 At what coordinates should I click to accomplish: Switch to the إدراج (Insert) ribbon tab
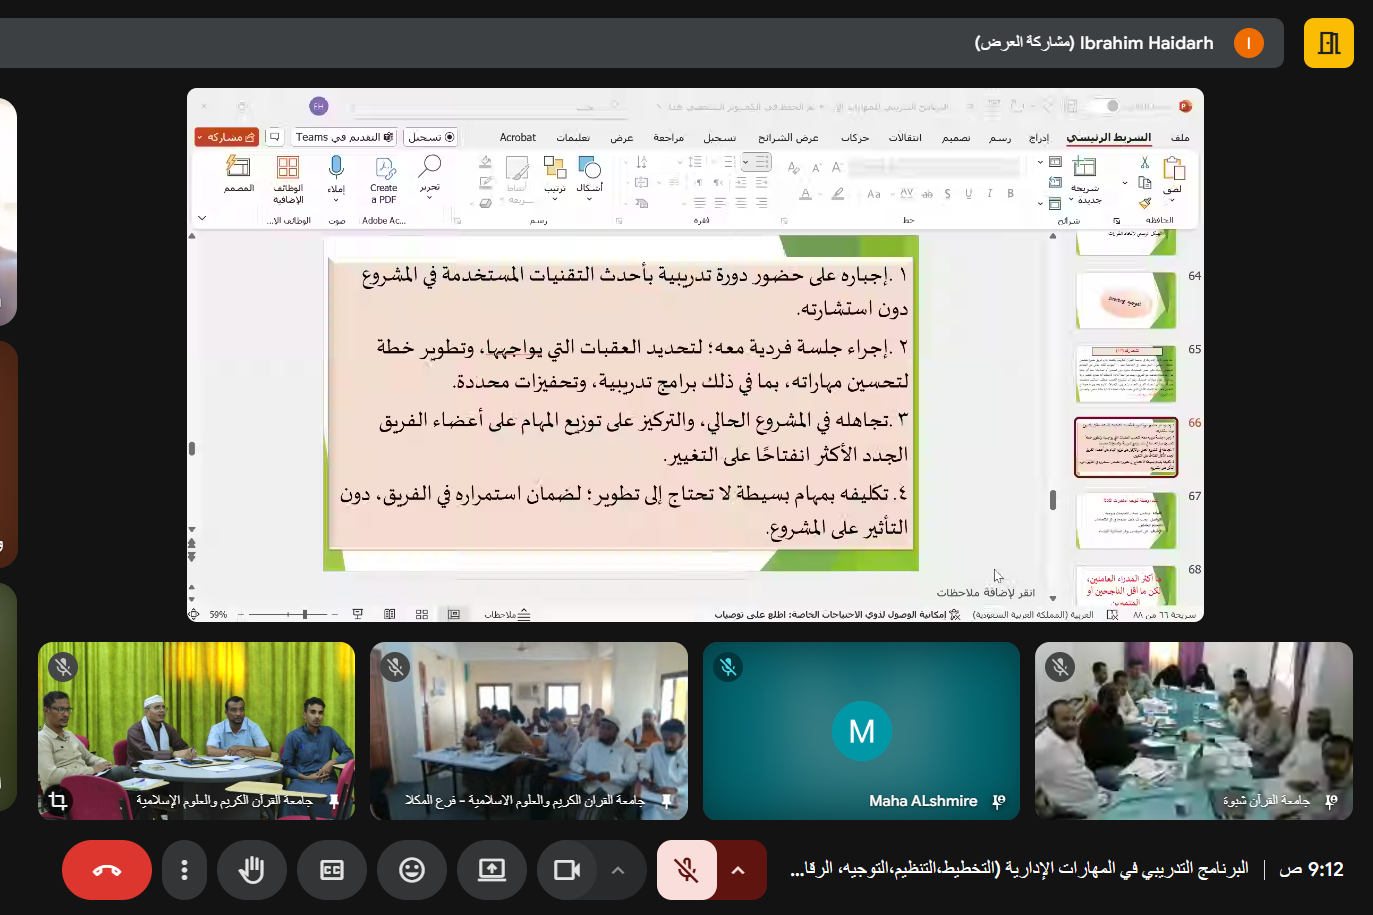1039,137
